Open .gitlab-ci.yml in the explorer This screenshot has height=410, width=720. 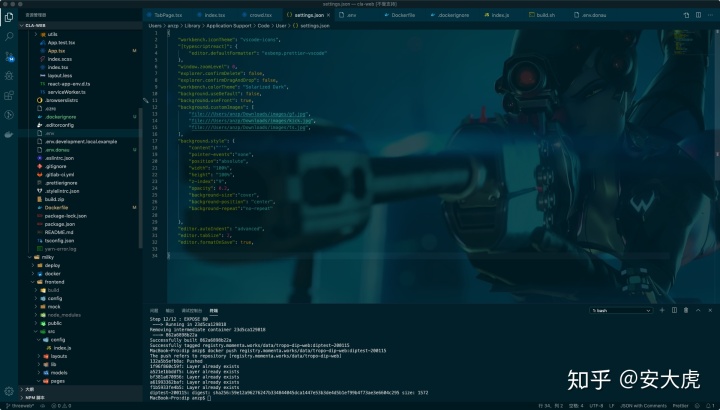coord(59,174)
